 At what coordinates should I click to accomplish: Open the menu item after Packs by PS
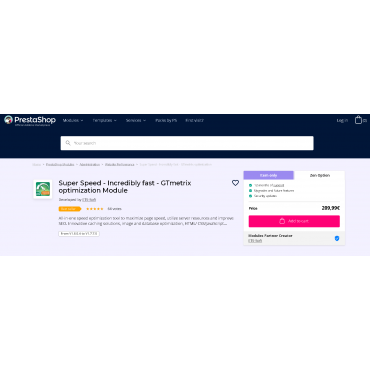click(x=194, y=120)
